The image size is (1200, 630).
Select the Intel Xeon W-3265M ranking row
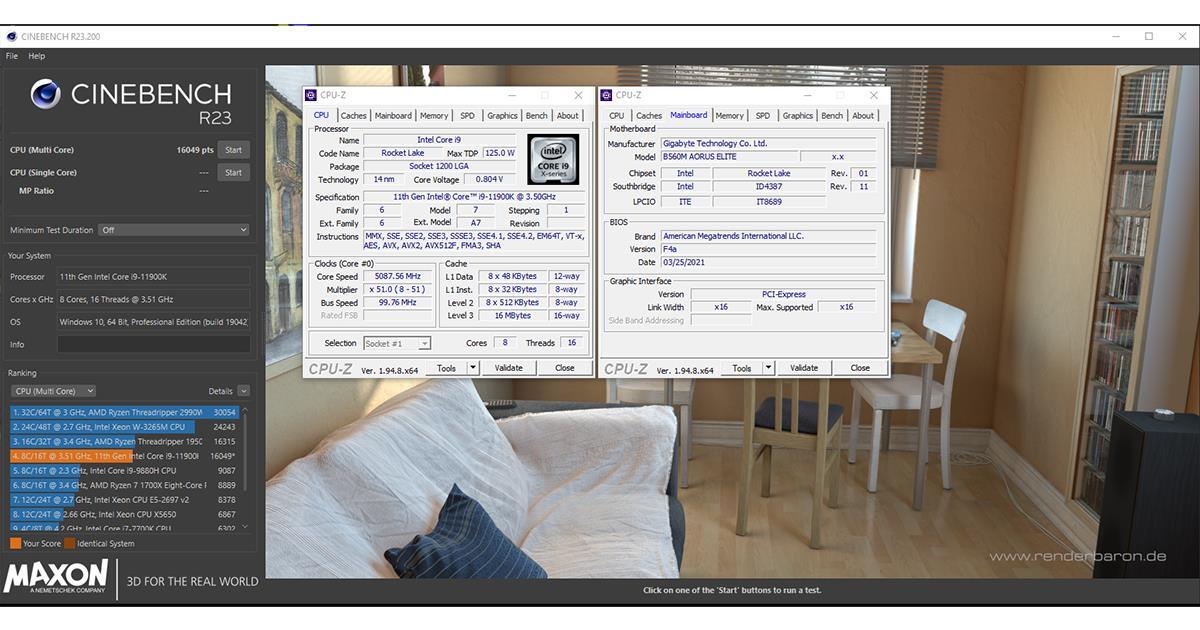click(124, 427)
